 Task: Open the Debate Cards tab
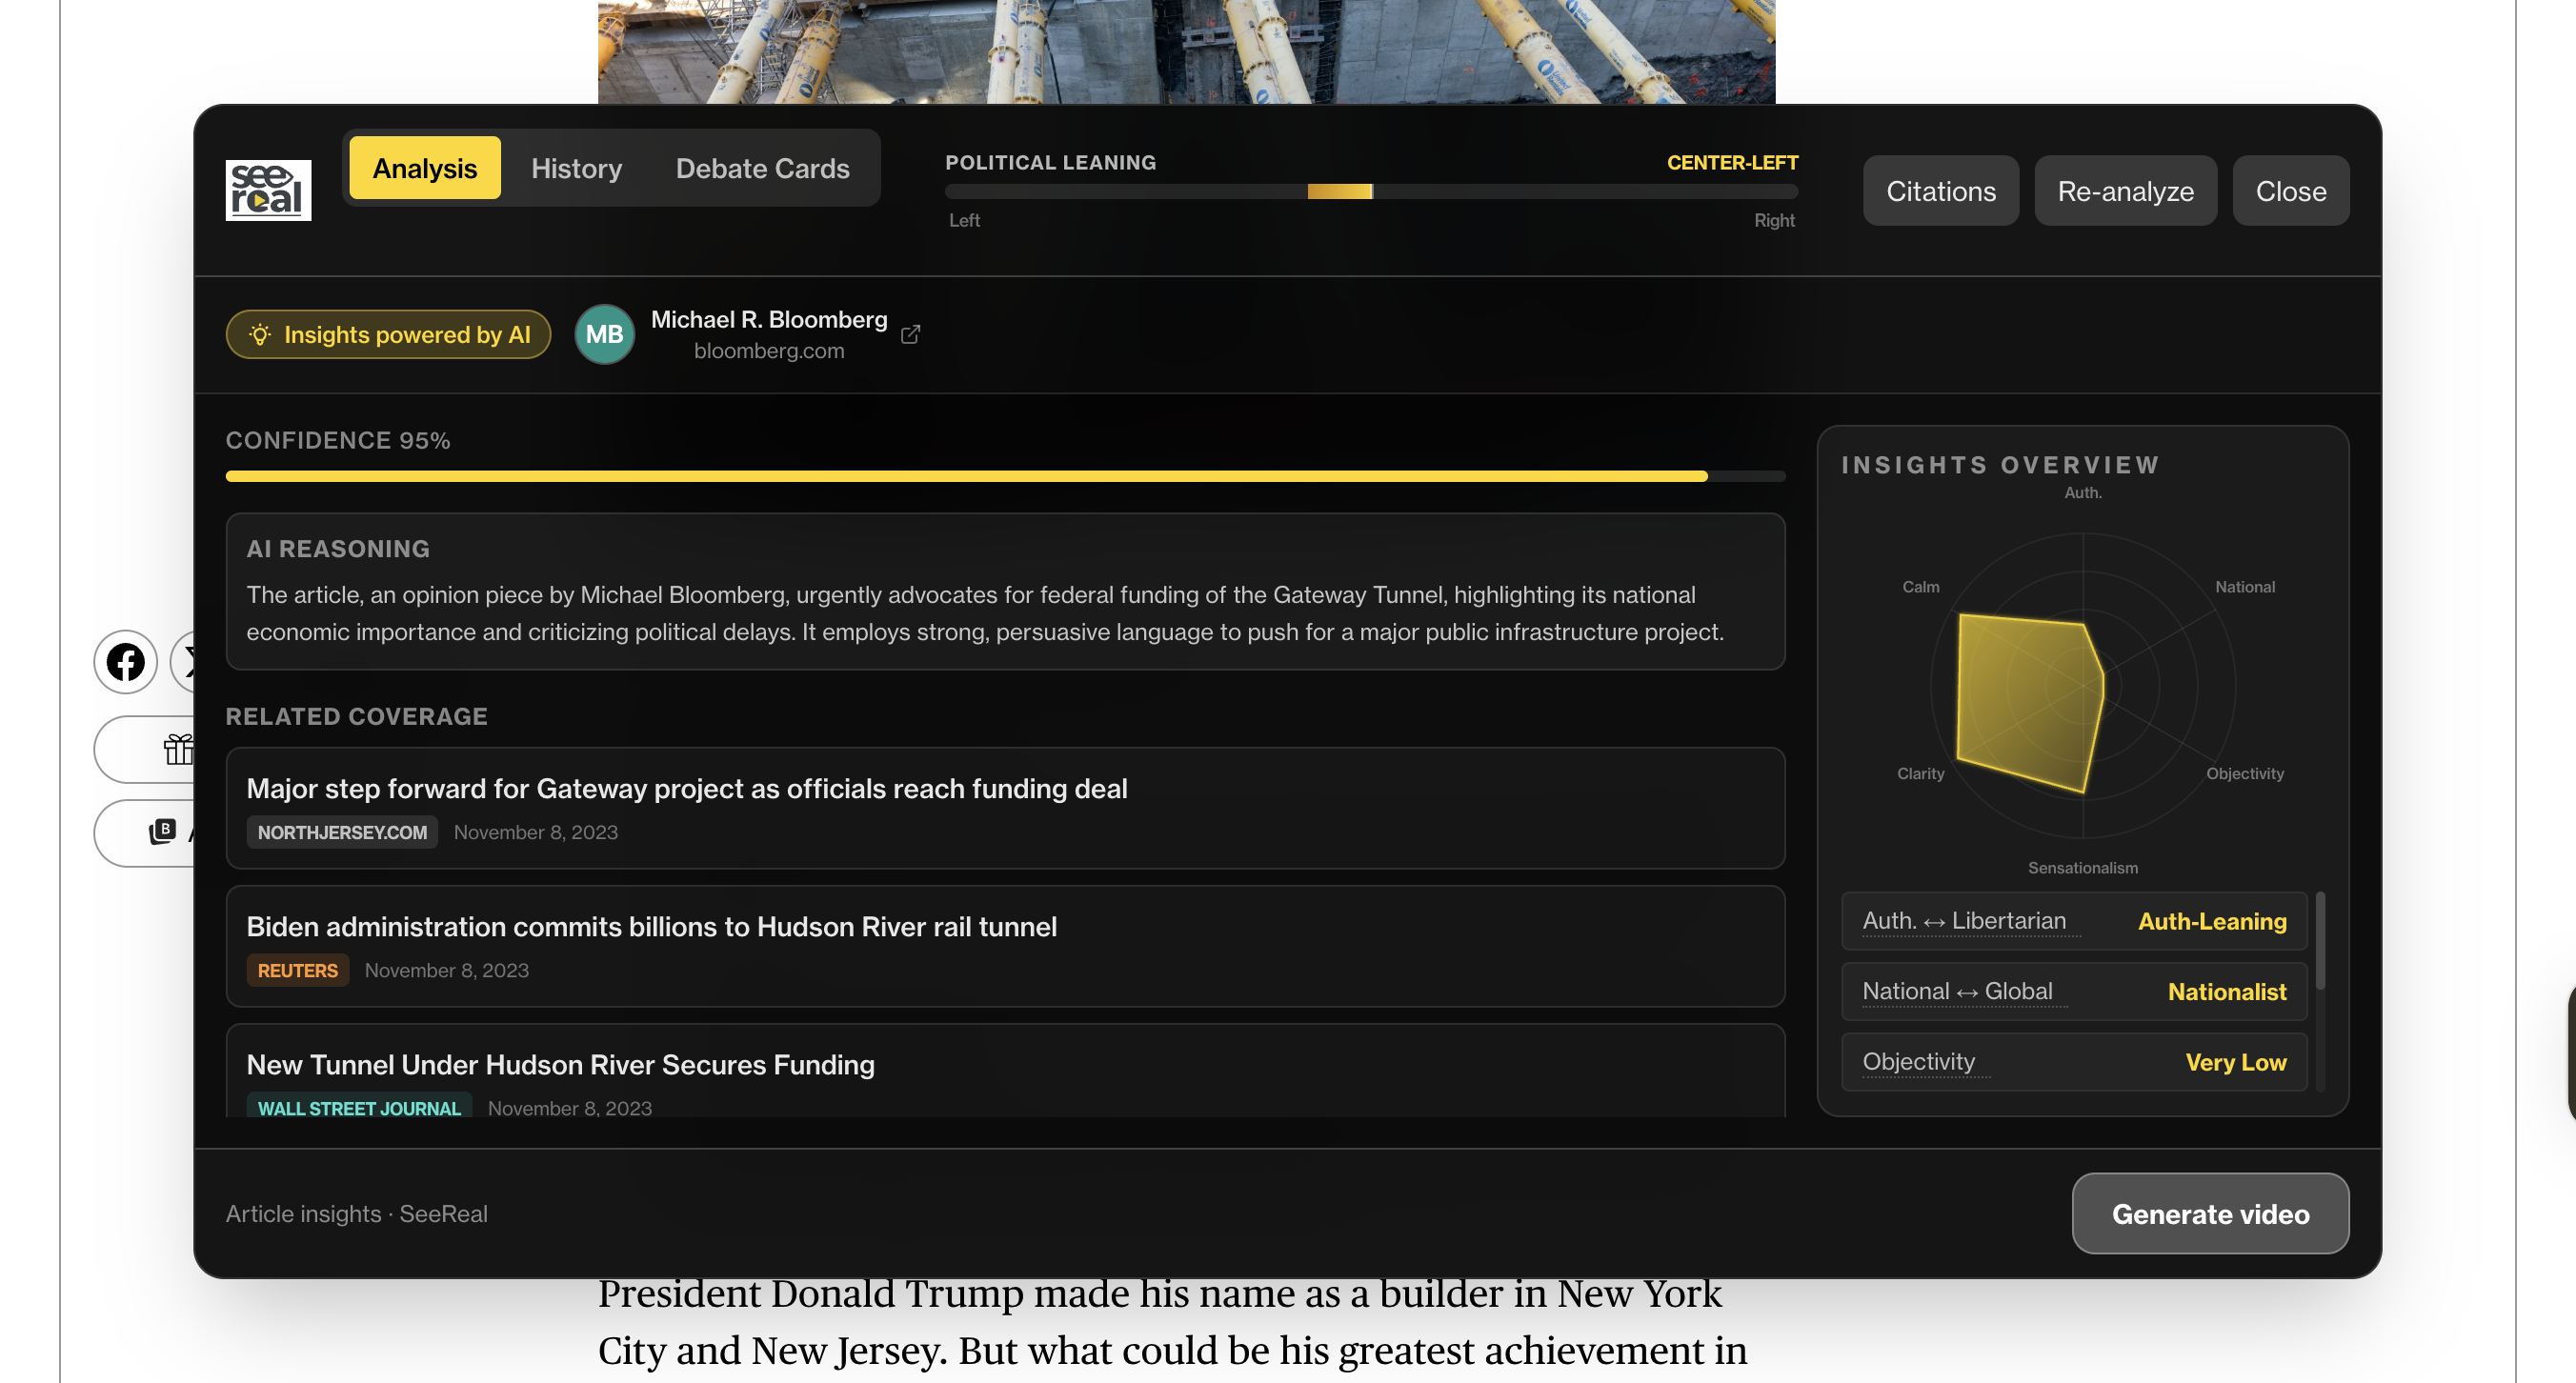point(762,168)
